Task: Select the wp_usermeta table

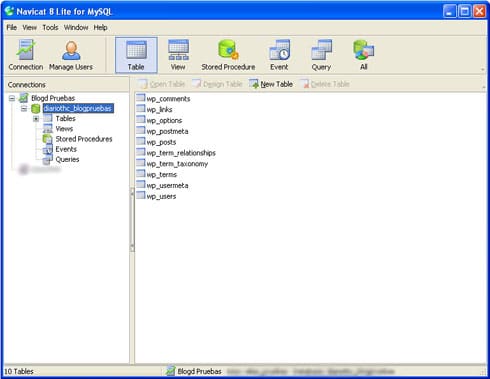Action: [167, 185]
